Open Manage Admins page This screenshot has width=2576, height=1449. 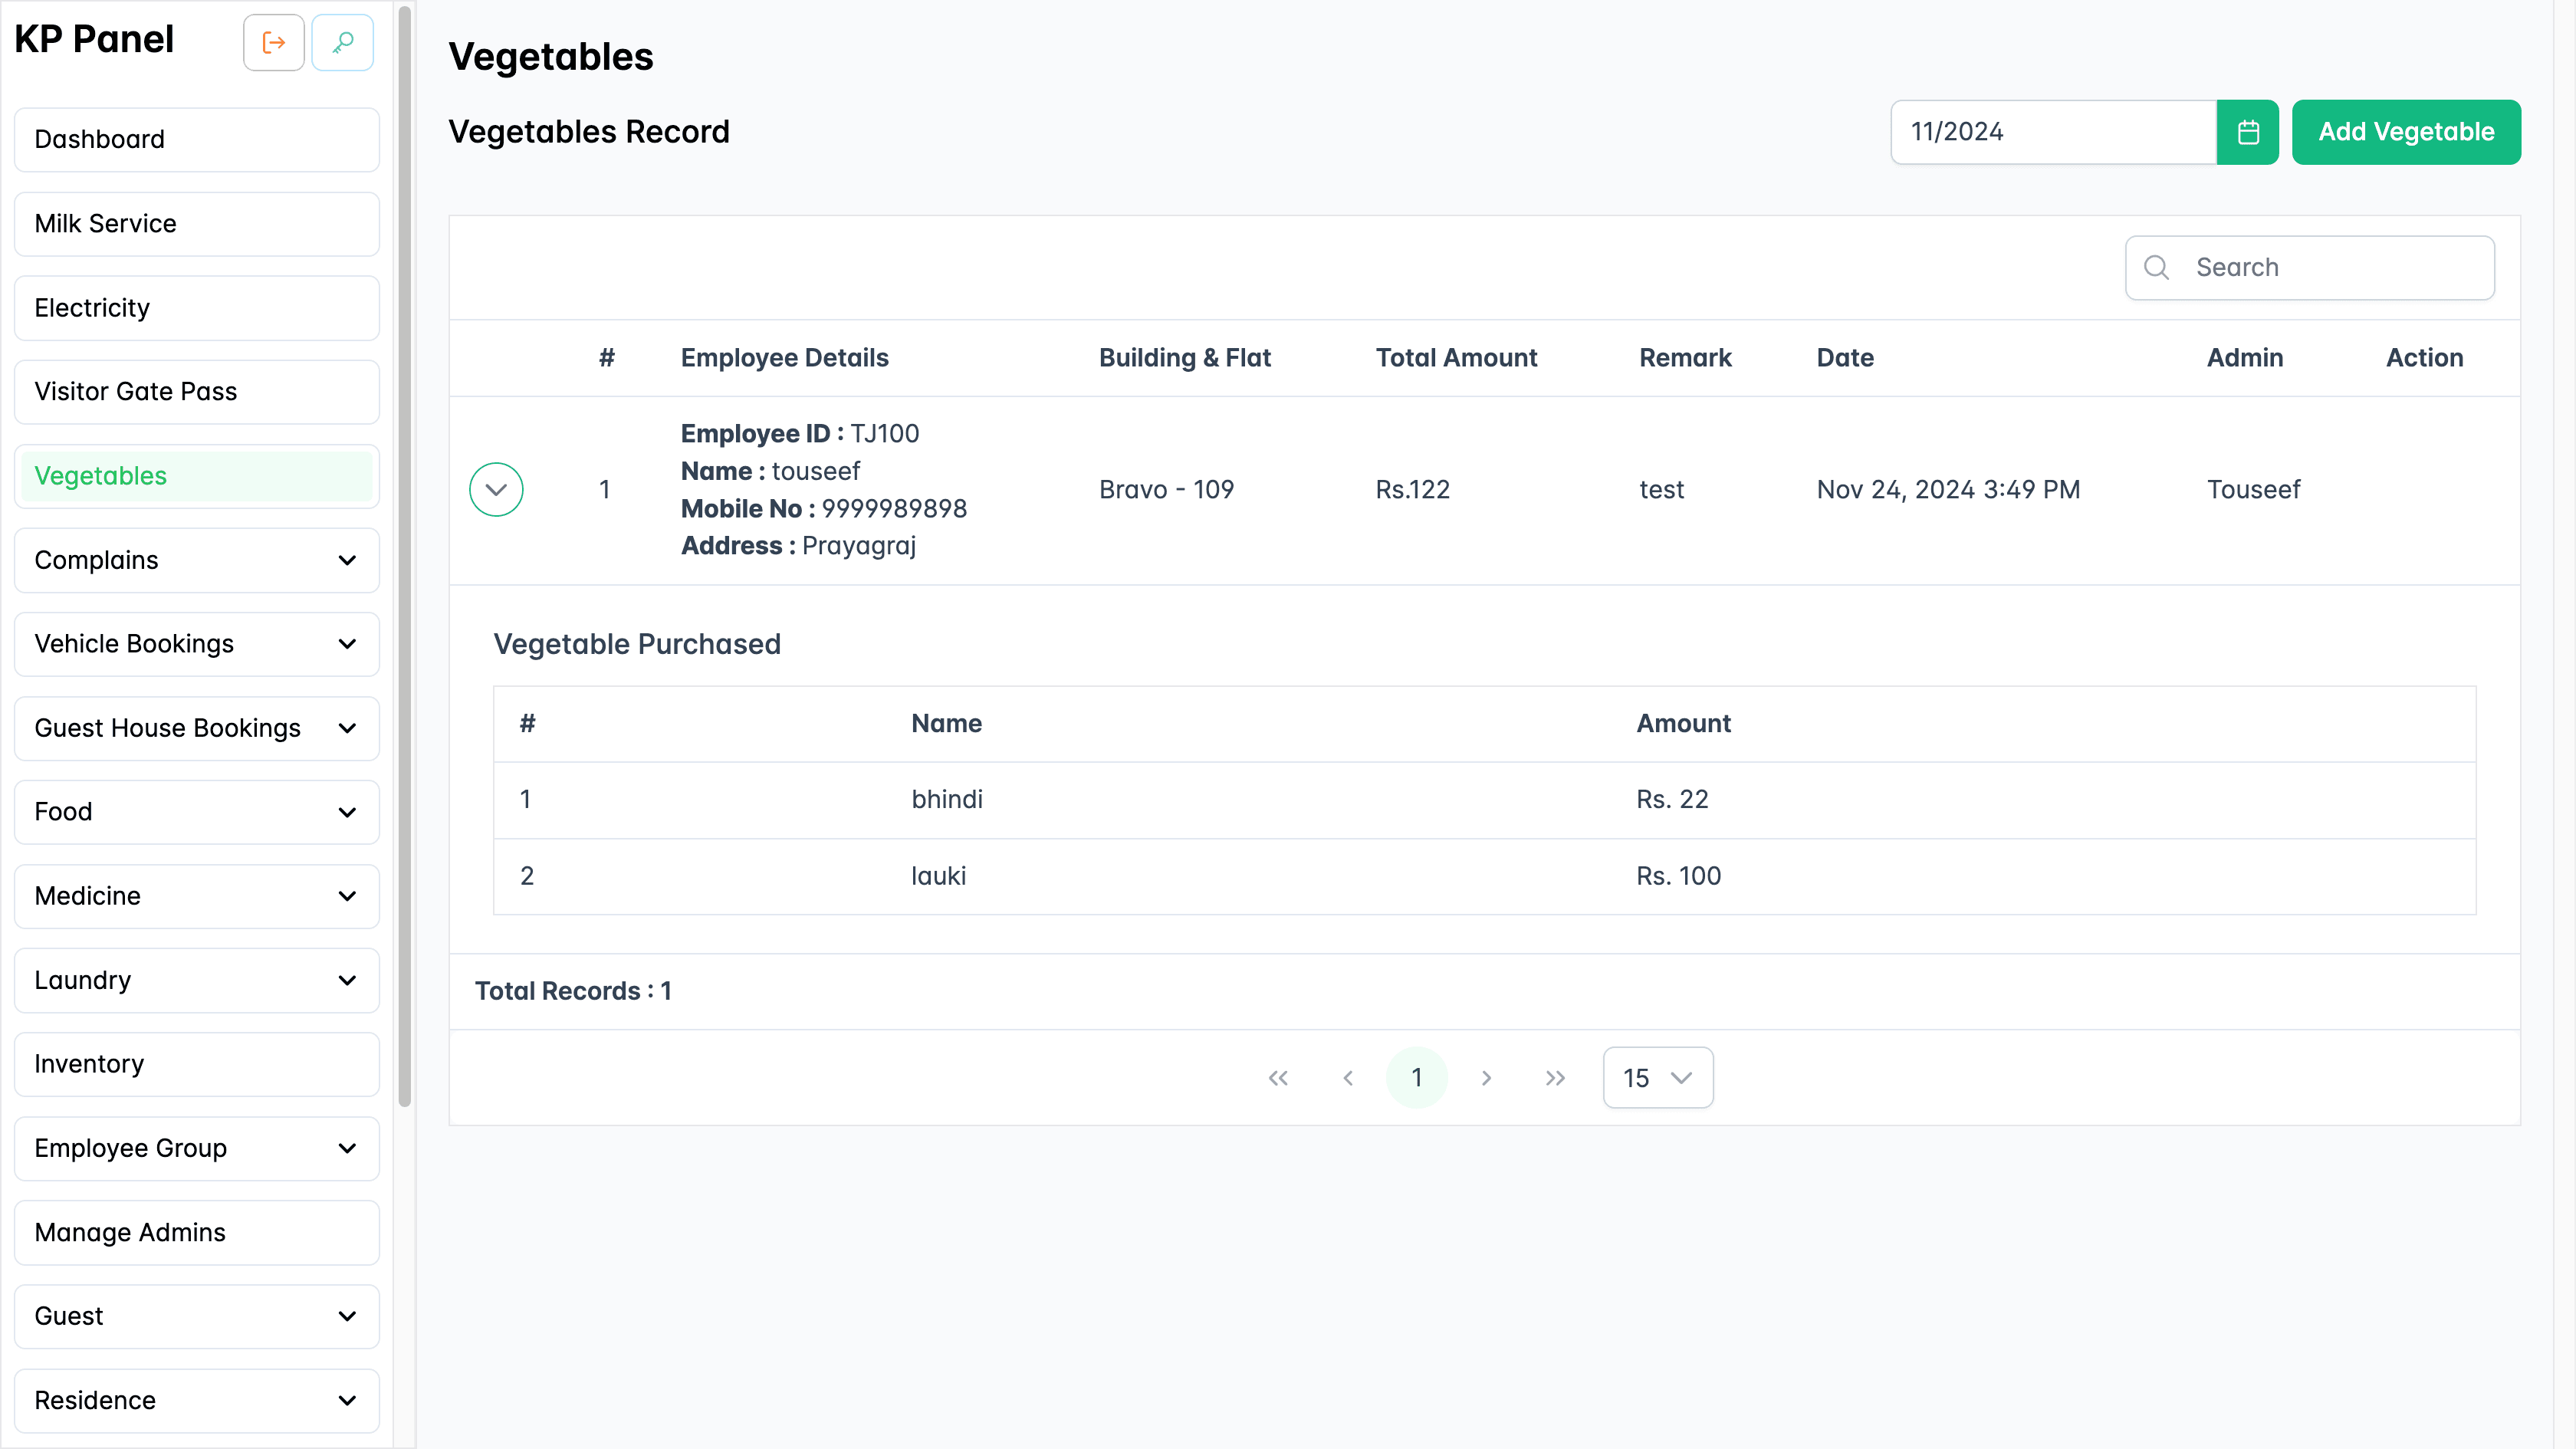click(x=196, y=1232)
